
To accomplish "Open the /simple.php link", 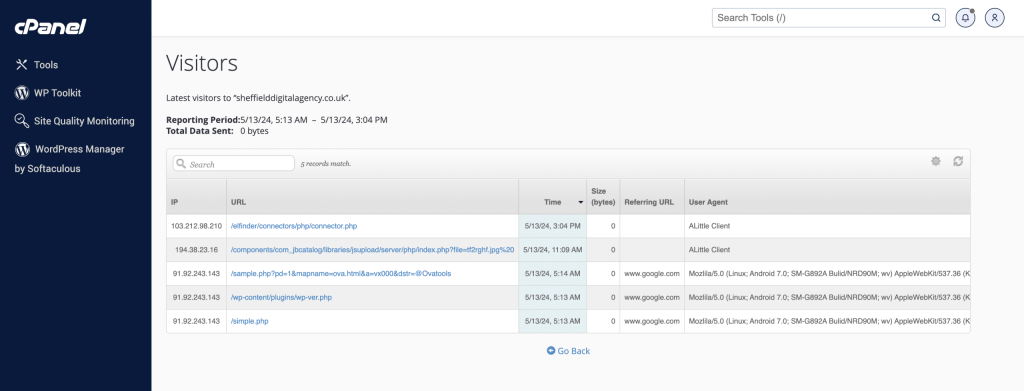I will pos(249,321).
